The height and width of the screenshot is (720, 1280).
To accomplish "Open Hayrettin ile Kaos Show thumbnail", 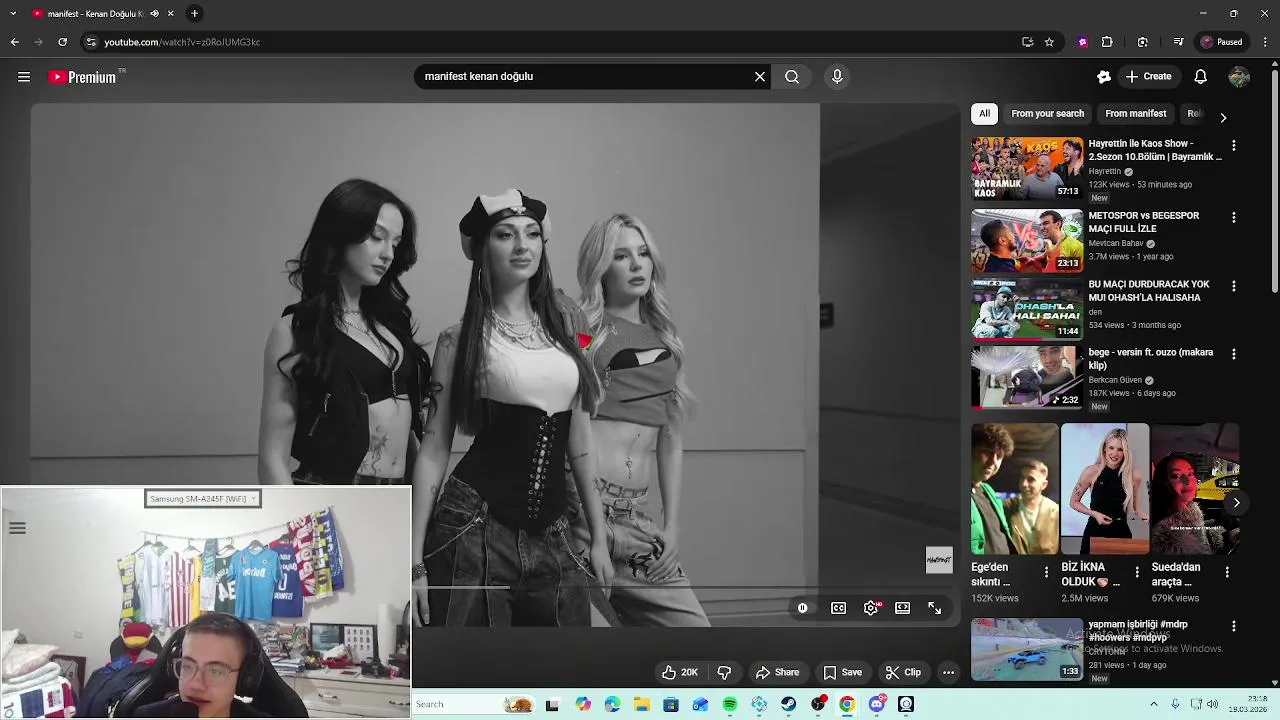I will point(1027,168).
